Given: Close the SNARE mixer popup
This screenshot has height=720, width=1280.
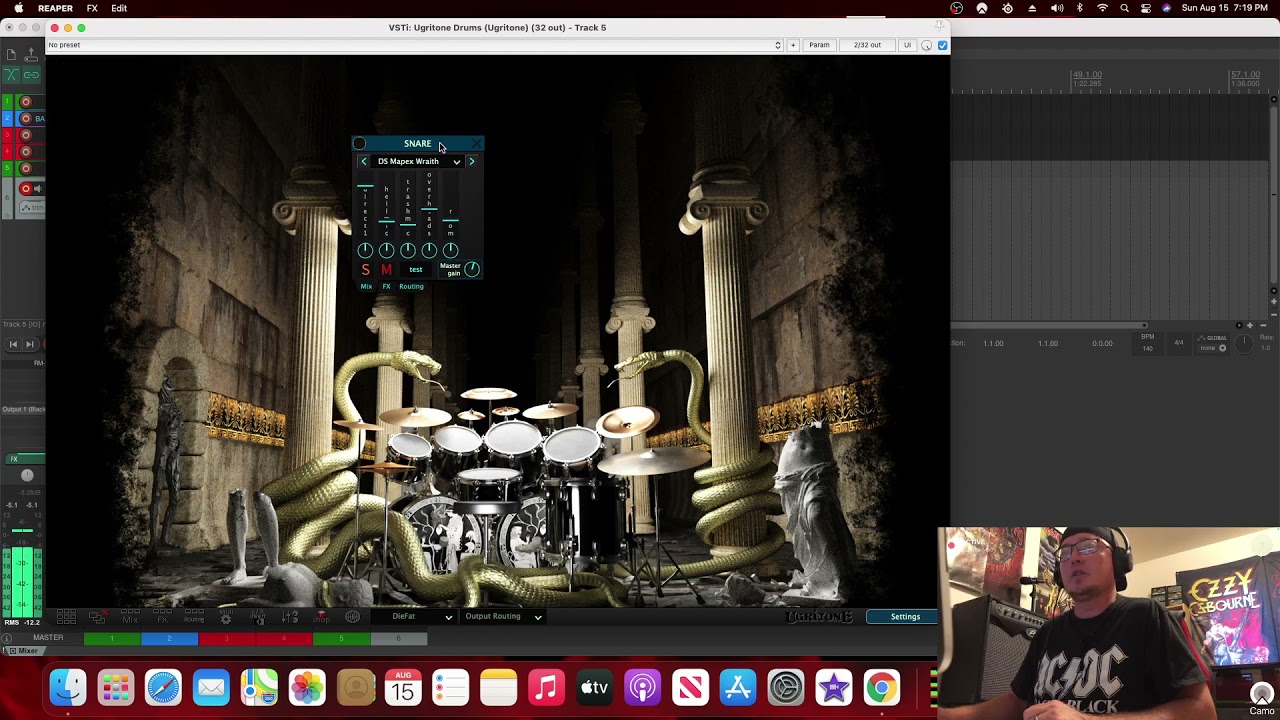Looking at the screenshot, I should coord(476,144).
